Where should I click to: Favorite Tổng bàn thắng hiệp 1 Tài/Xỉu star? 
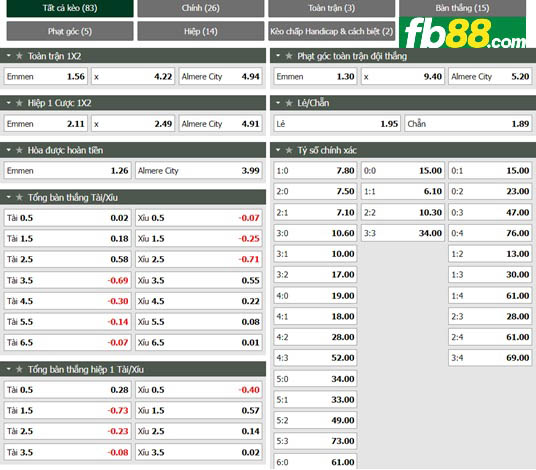(x=19, y=369)
